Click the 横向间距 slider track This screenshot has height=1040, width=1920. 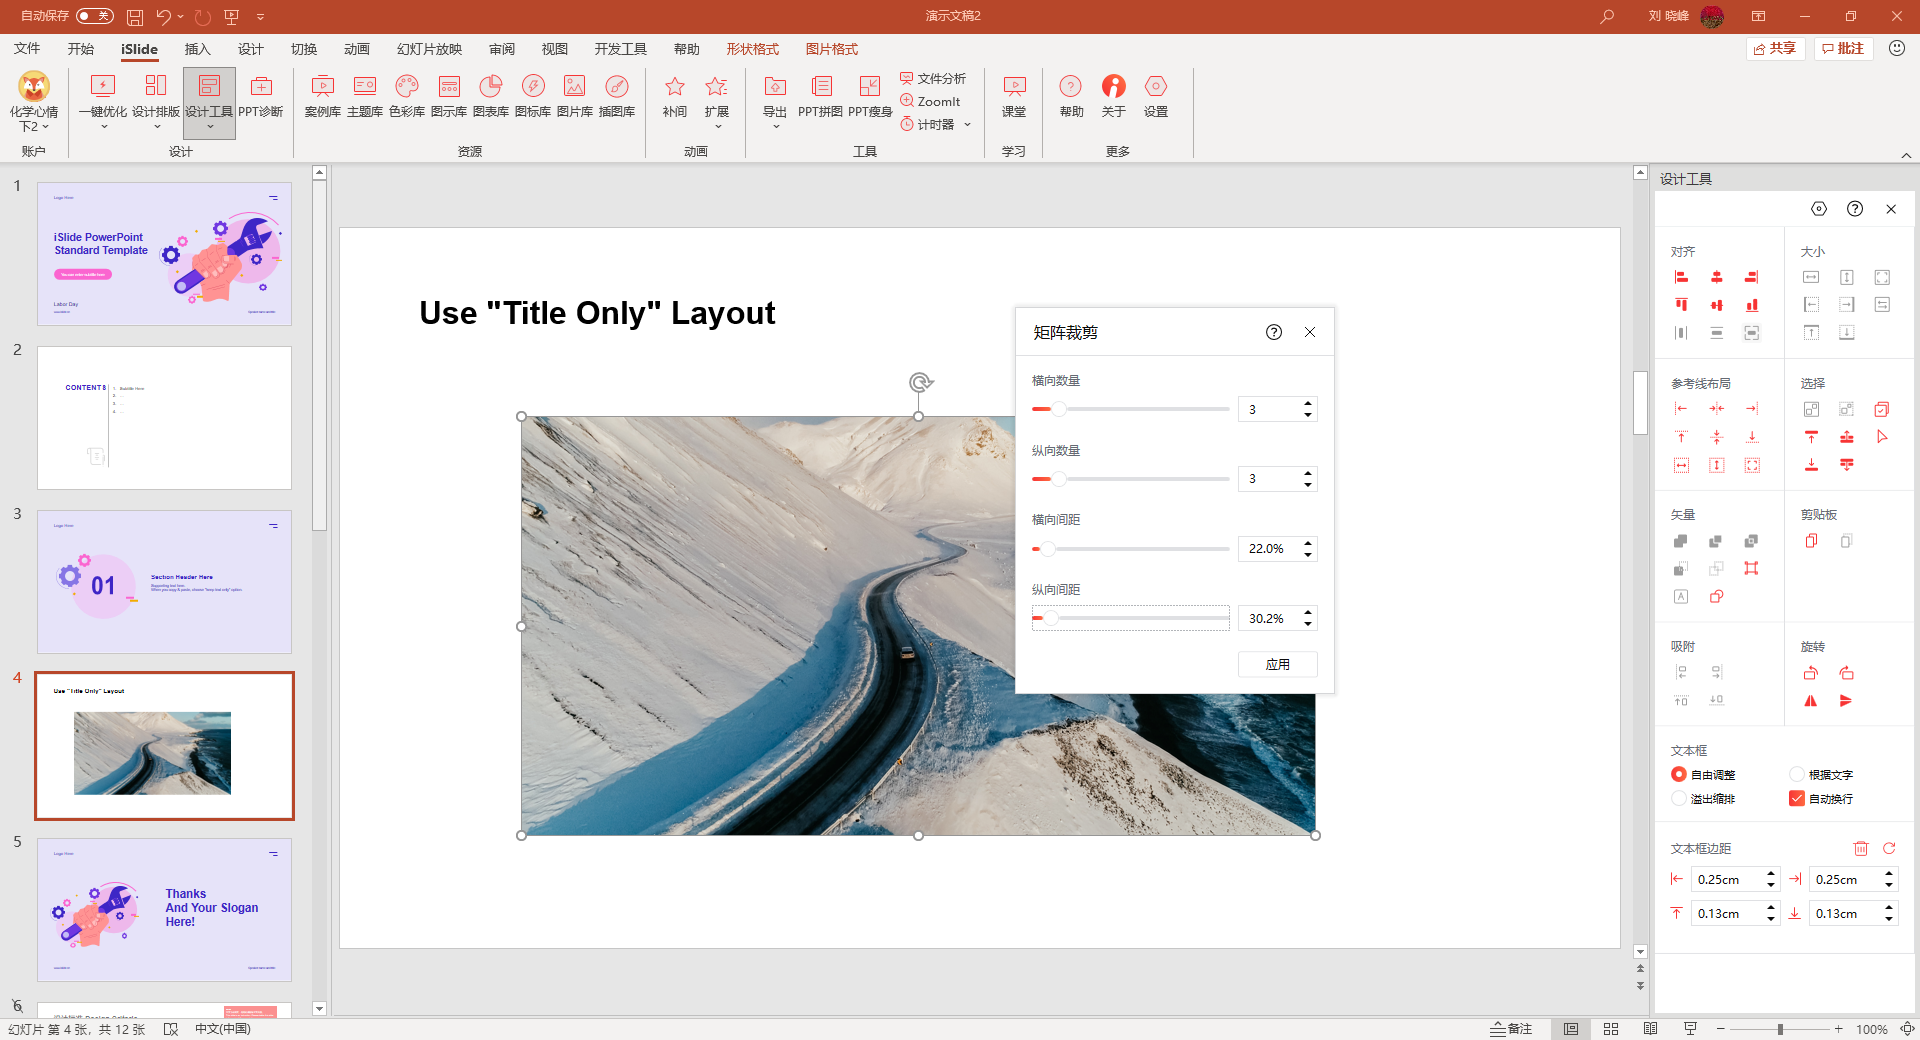[x=1130, y=549]
